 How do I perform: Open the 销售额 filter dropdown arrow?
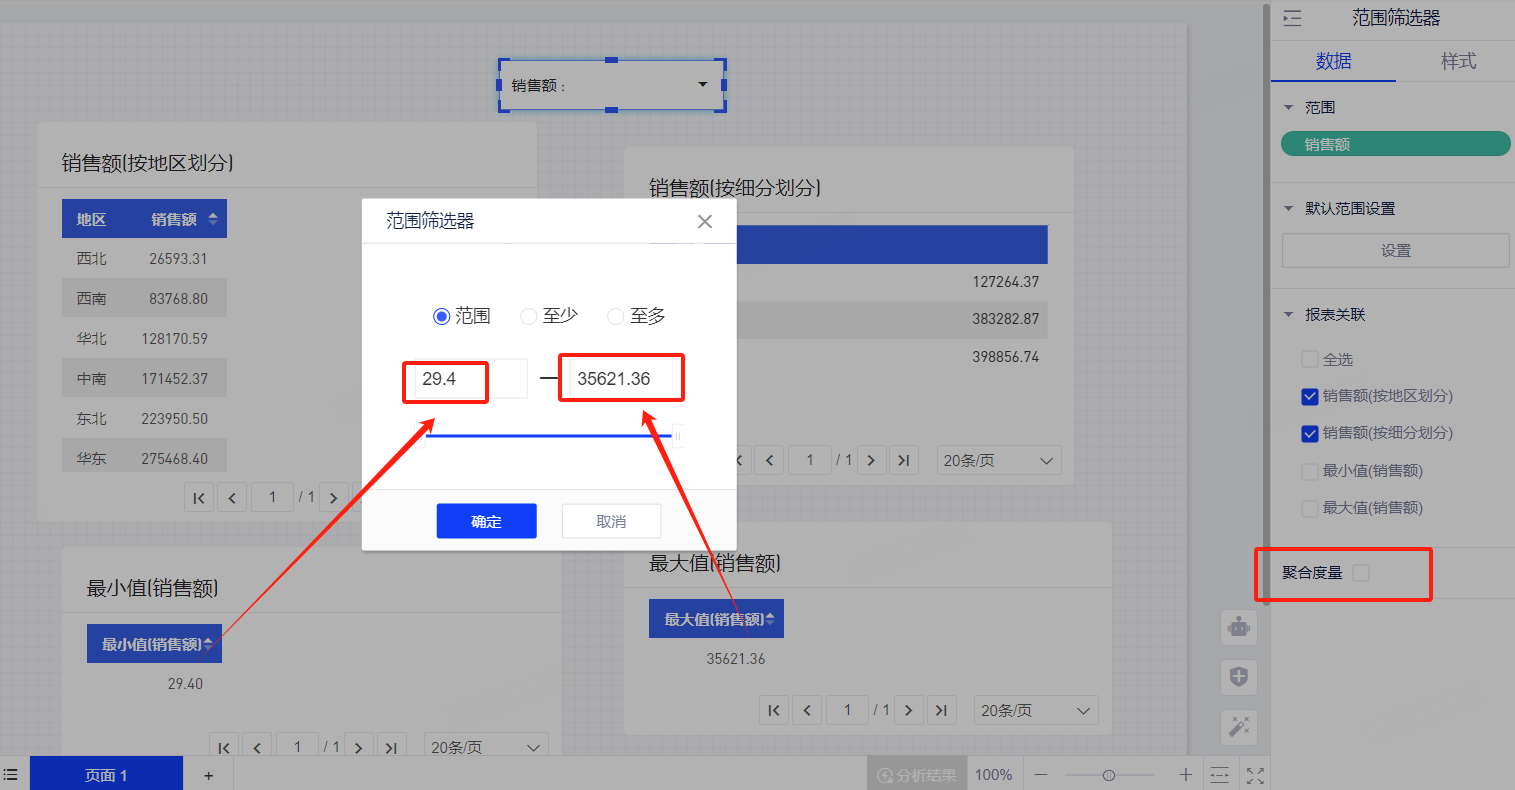(702, 85)
